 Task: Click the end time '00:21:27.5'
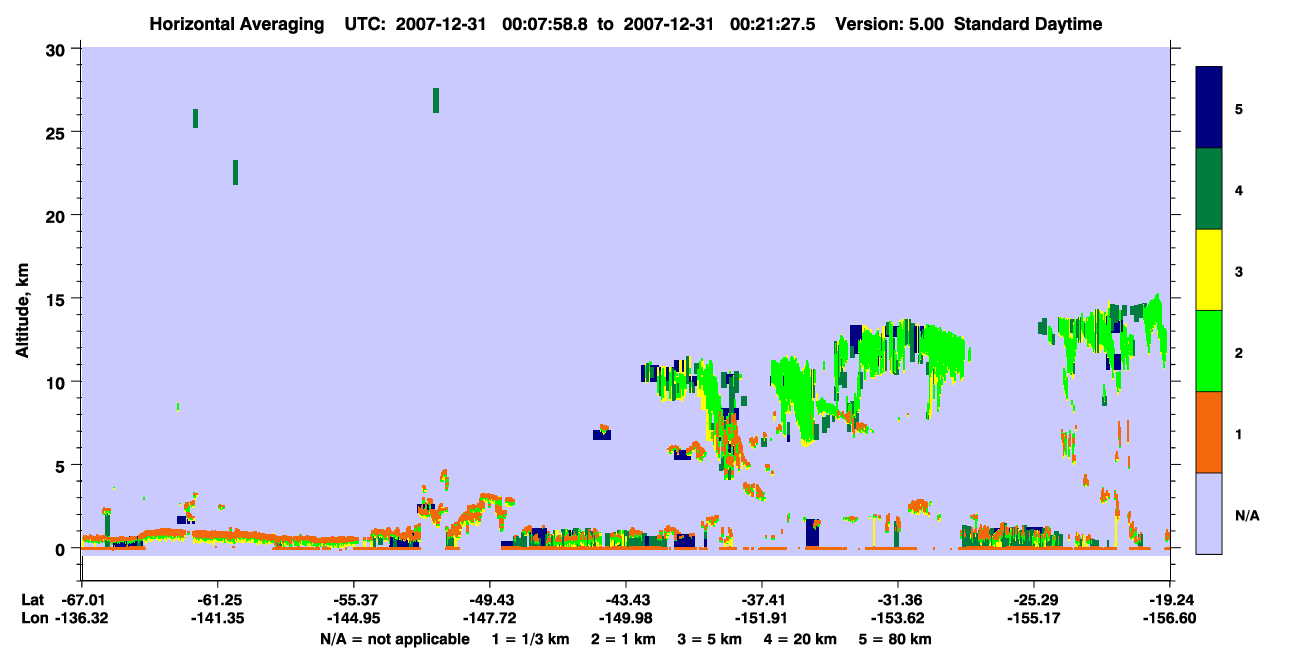click(773, 24)
